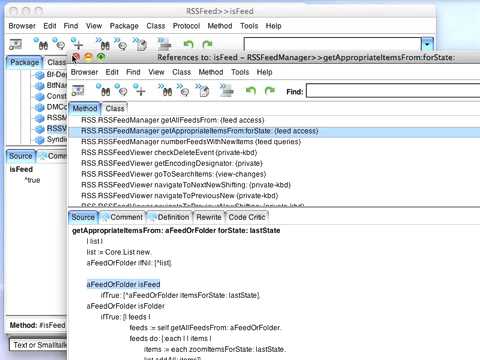
Task: Click the first browser icon in the References window toolbar
Action: coord(78,91)
